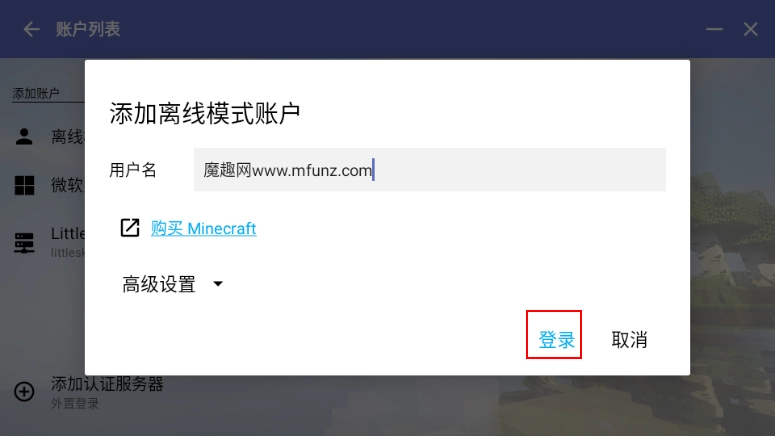Select the offline account person icon
The image size is (775, 436).
pos(24,136)
